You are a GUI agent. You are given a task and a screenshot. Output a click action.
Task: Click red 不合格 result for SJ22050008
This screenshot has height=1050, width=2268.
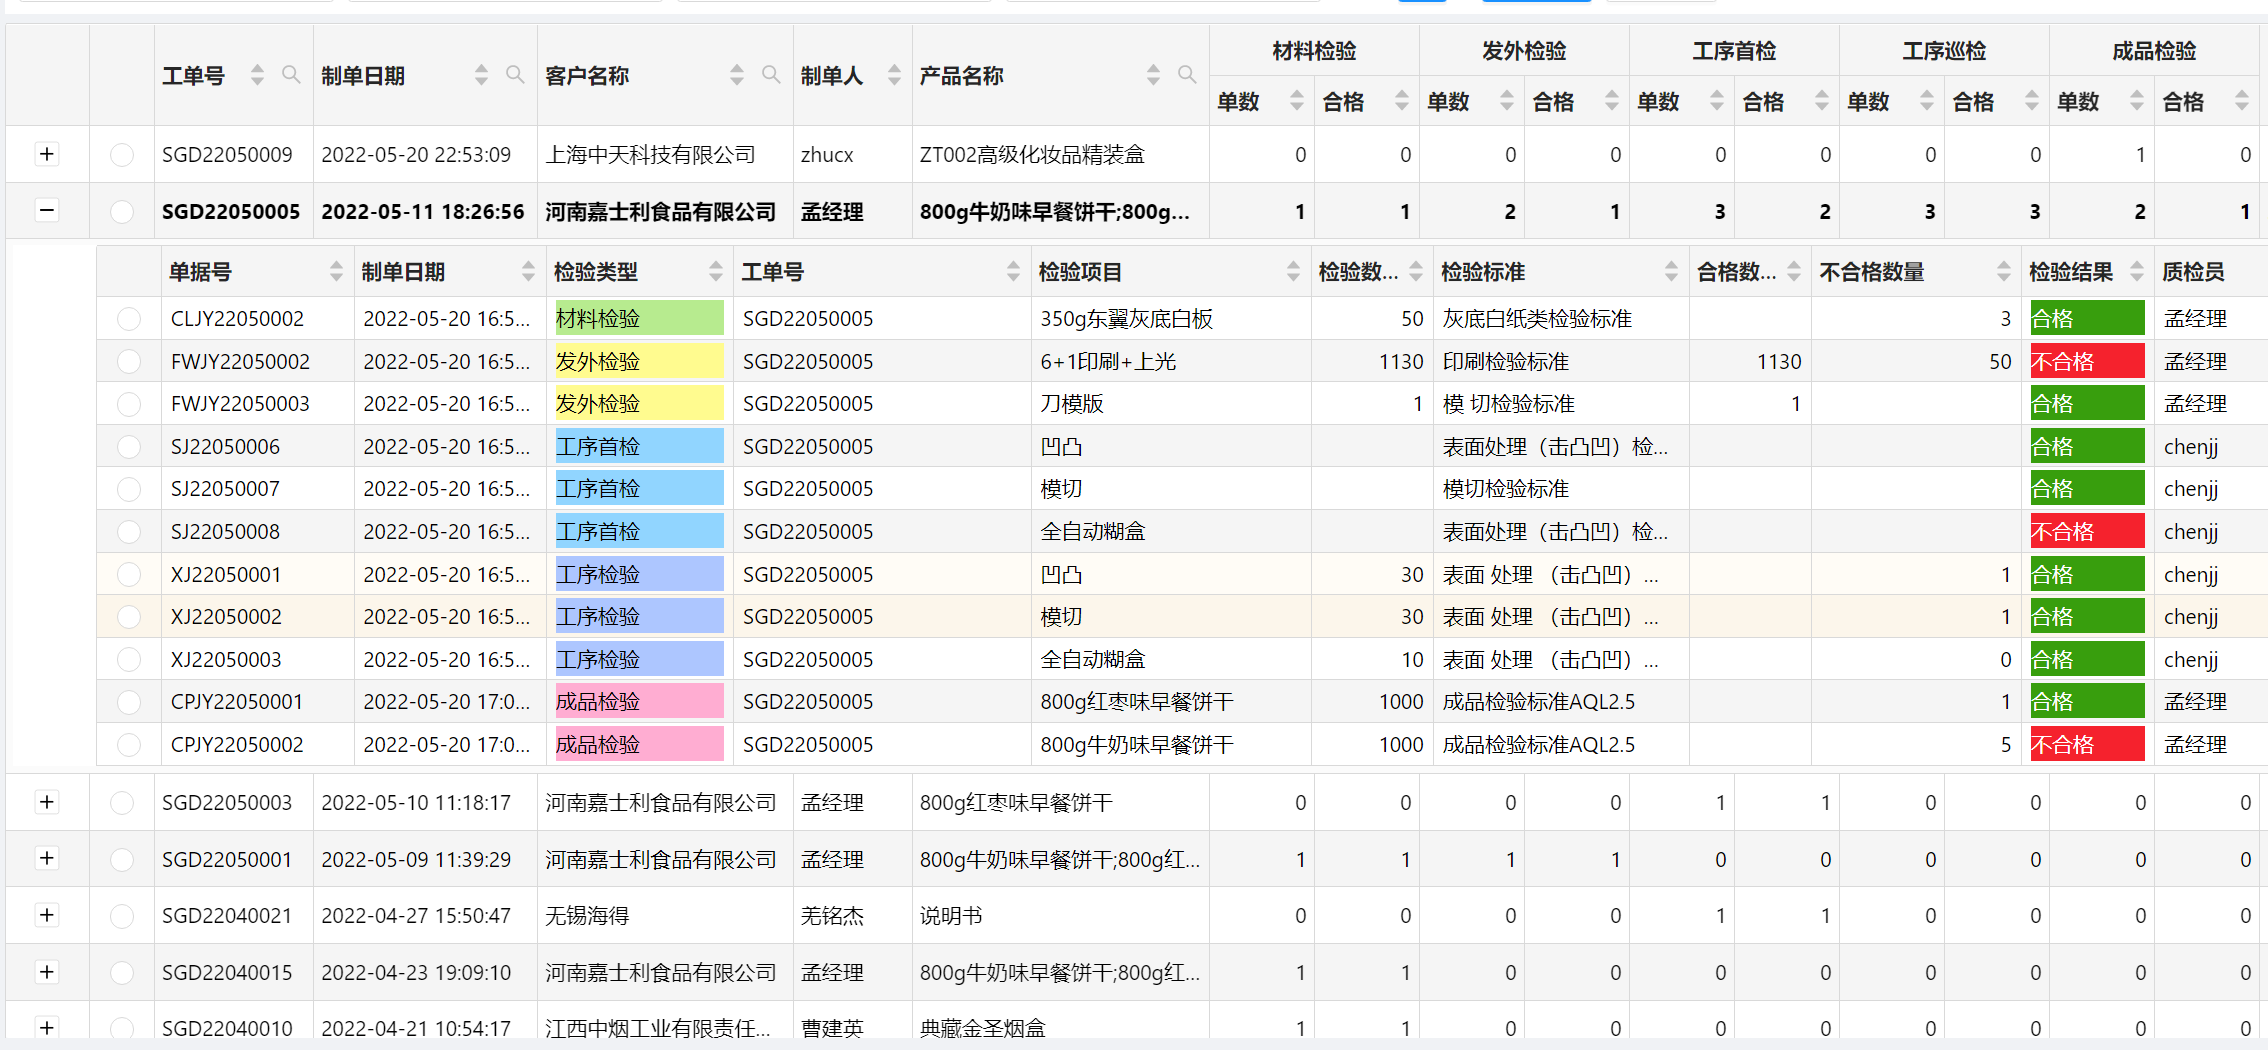coord(2087,532)
